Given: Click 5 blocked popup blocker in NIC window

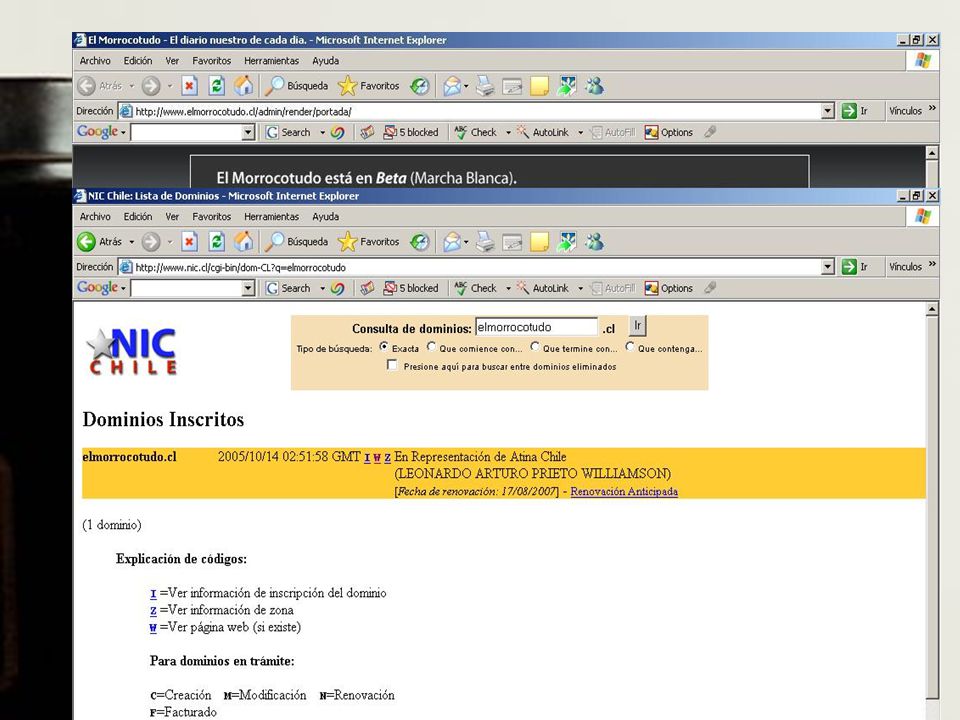Looking at the screenshot, I should (411, 288).
